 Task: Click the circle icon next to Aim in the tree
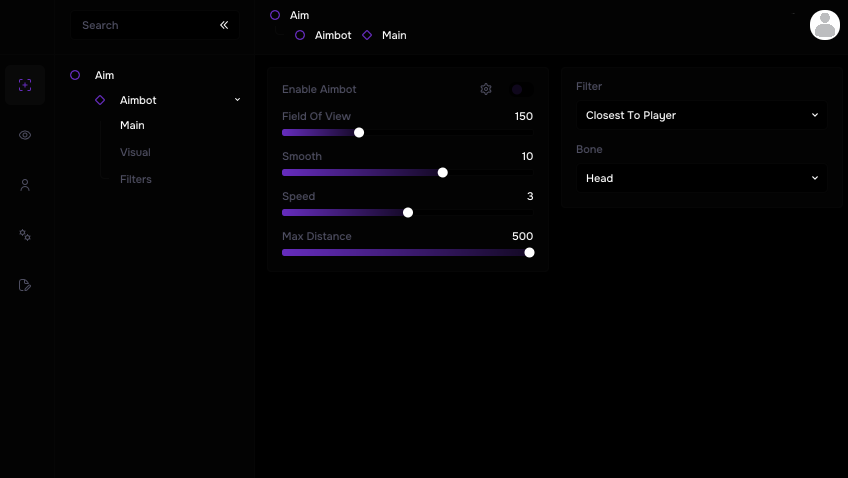click(75, 75)
